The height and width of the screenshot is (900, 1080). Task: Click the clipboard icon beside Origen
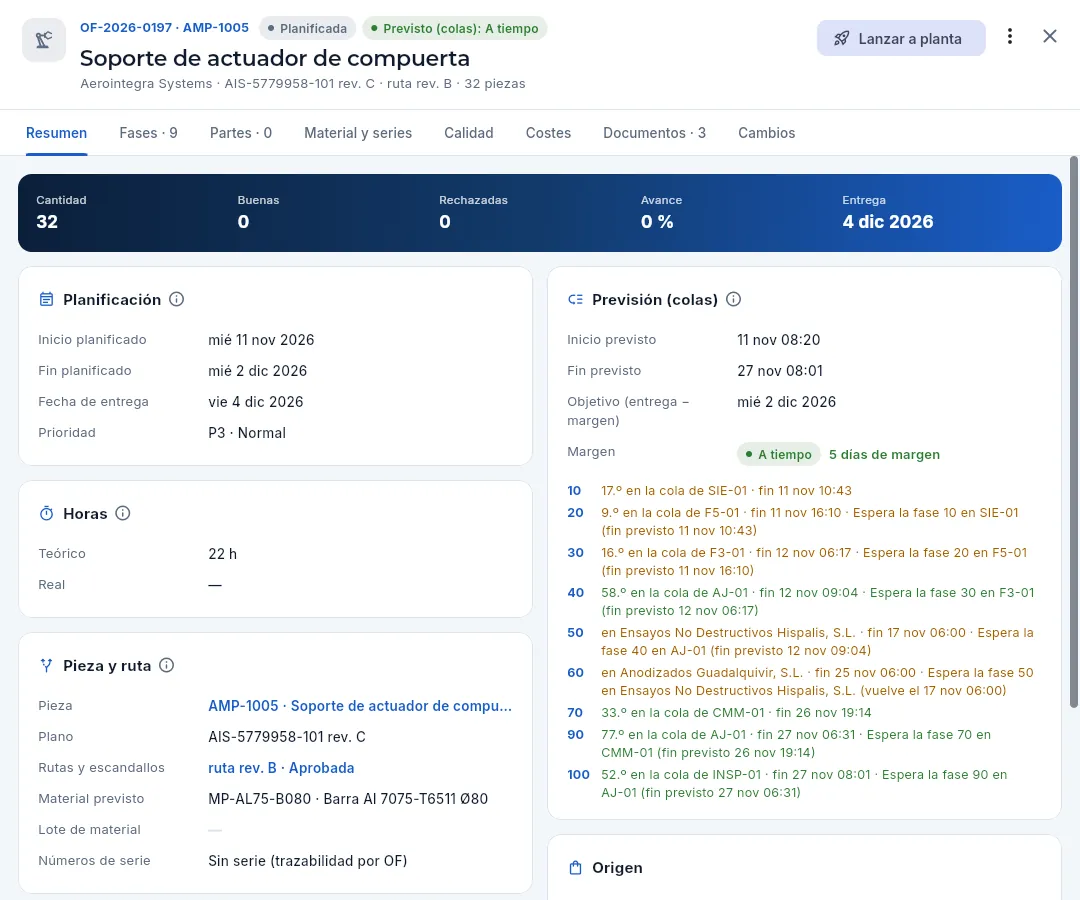point(575,868)
